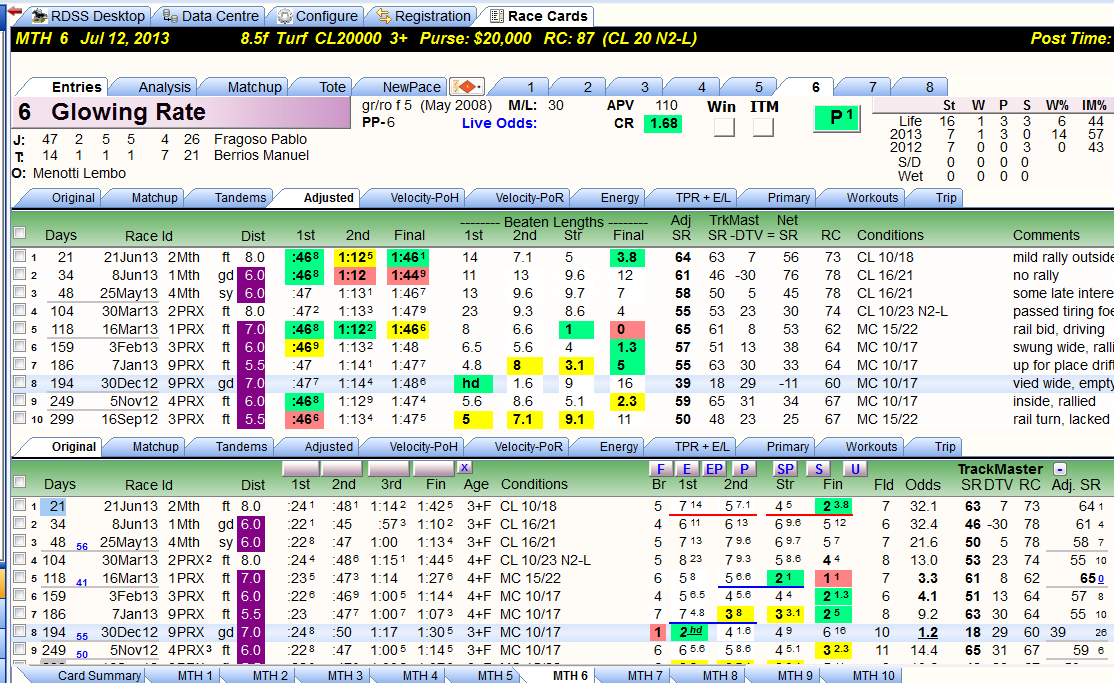Image resolution: width=1114 pixels, height=683 pixels.
Task: Click the card icon on Race Cards tab
Action: click(497, 16)
